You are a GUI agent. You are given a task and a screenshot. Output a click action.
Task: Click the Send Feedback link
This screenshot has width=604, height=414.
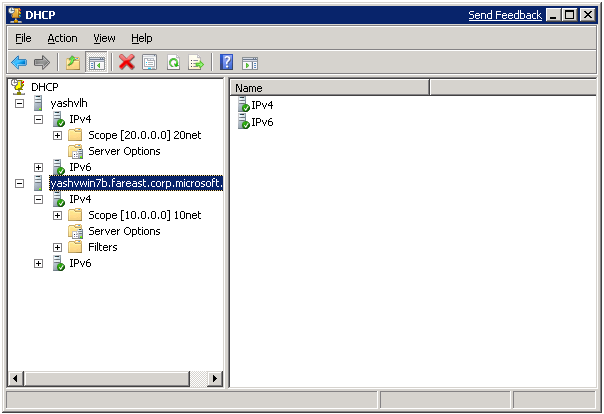pos(505,15)
